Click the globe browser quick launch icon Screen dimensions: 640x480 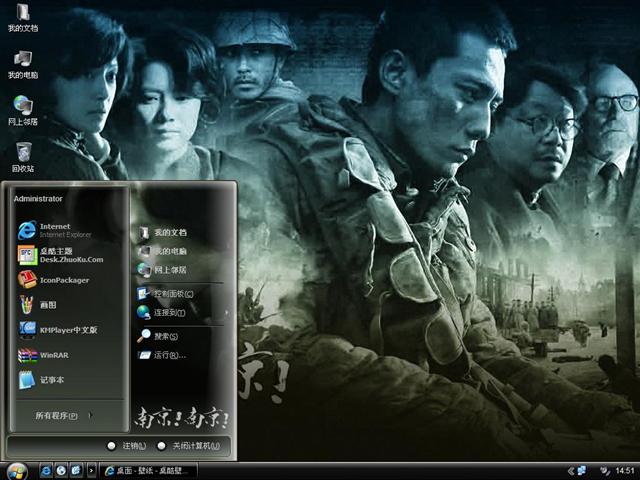point(61,471)
